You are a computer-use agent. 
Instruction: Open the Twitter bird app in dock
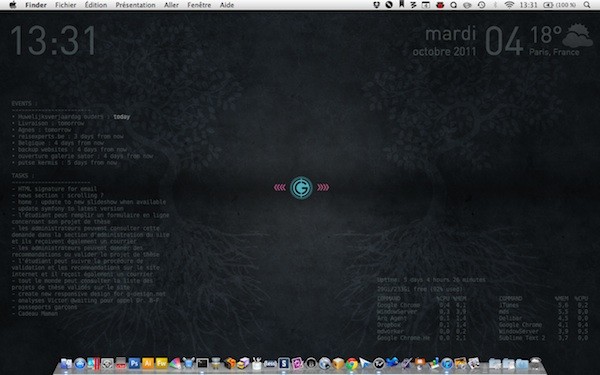[x=392, y=362]
